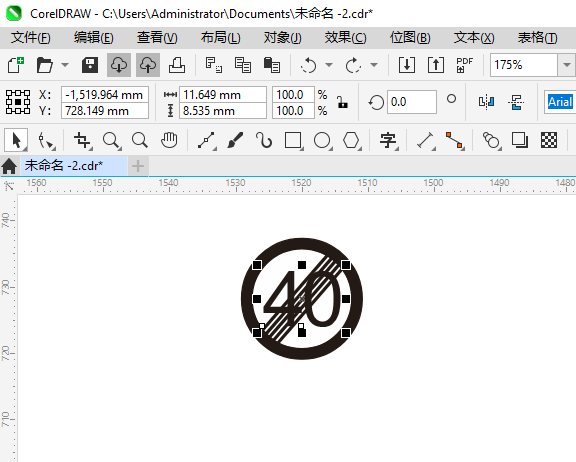Open the 效果(C) menu
The height and width of the screenshot is (462, 576).
[345, 37]
